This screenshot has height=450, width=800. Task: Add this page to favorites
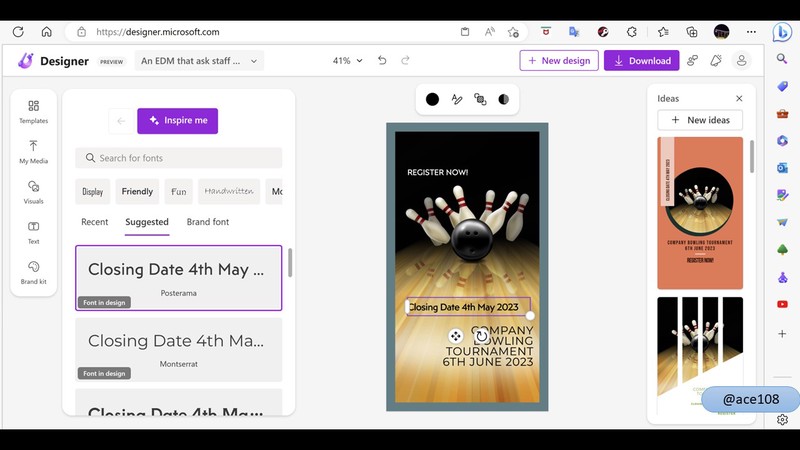pyautogui.click(x=513, y=32)
